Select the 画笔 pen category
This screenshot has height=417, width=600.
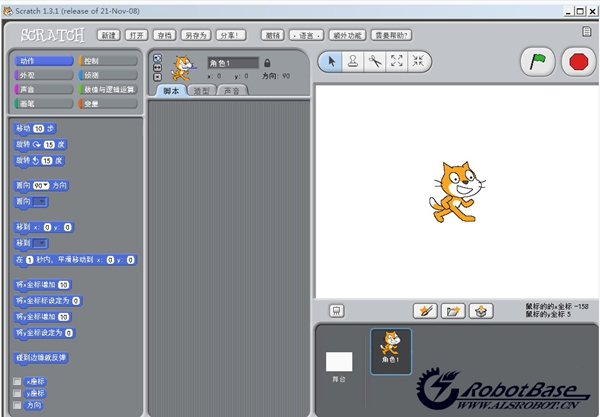[43, 103]
